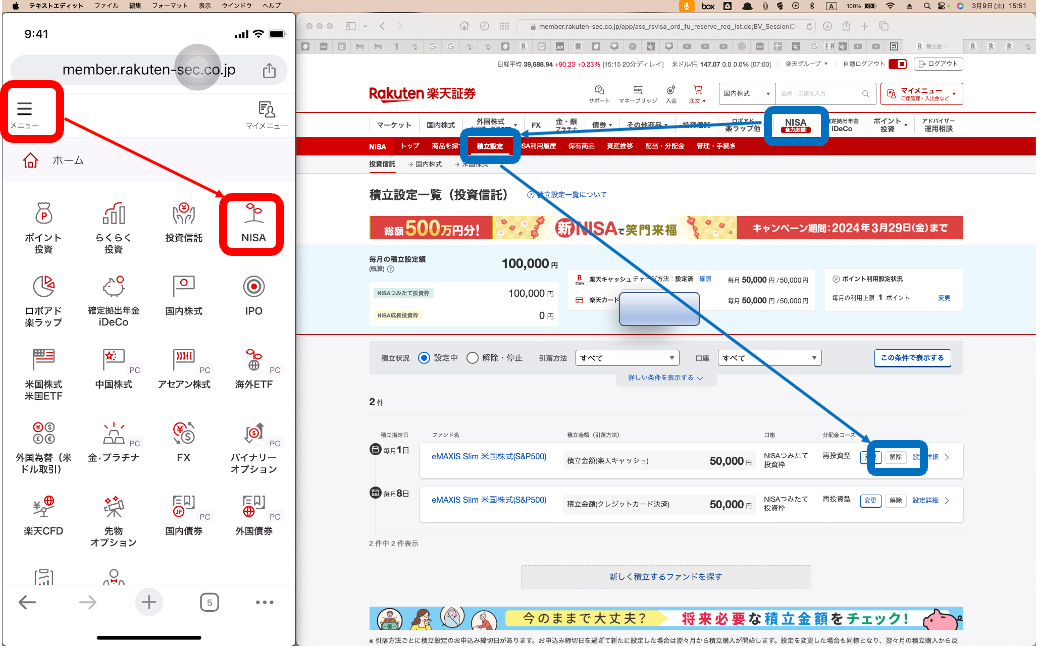
Task: Open らくらく投資 in the phone menu
Action: pos(114,228)
